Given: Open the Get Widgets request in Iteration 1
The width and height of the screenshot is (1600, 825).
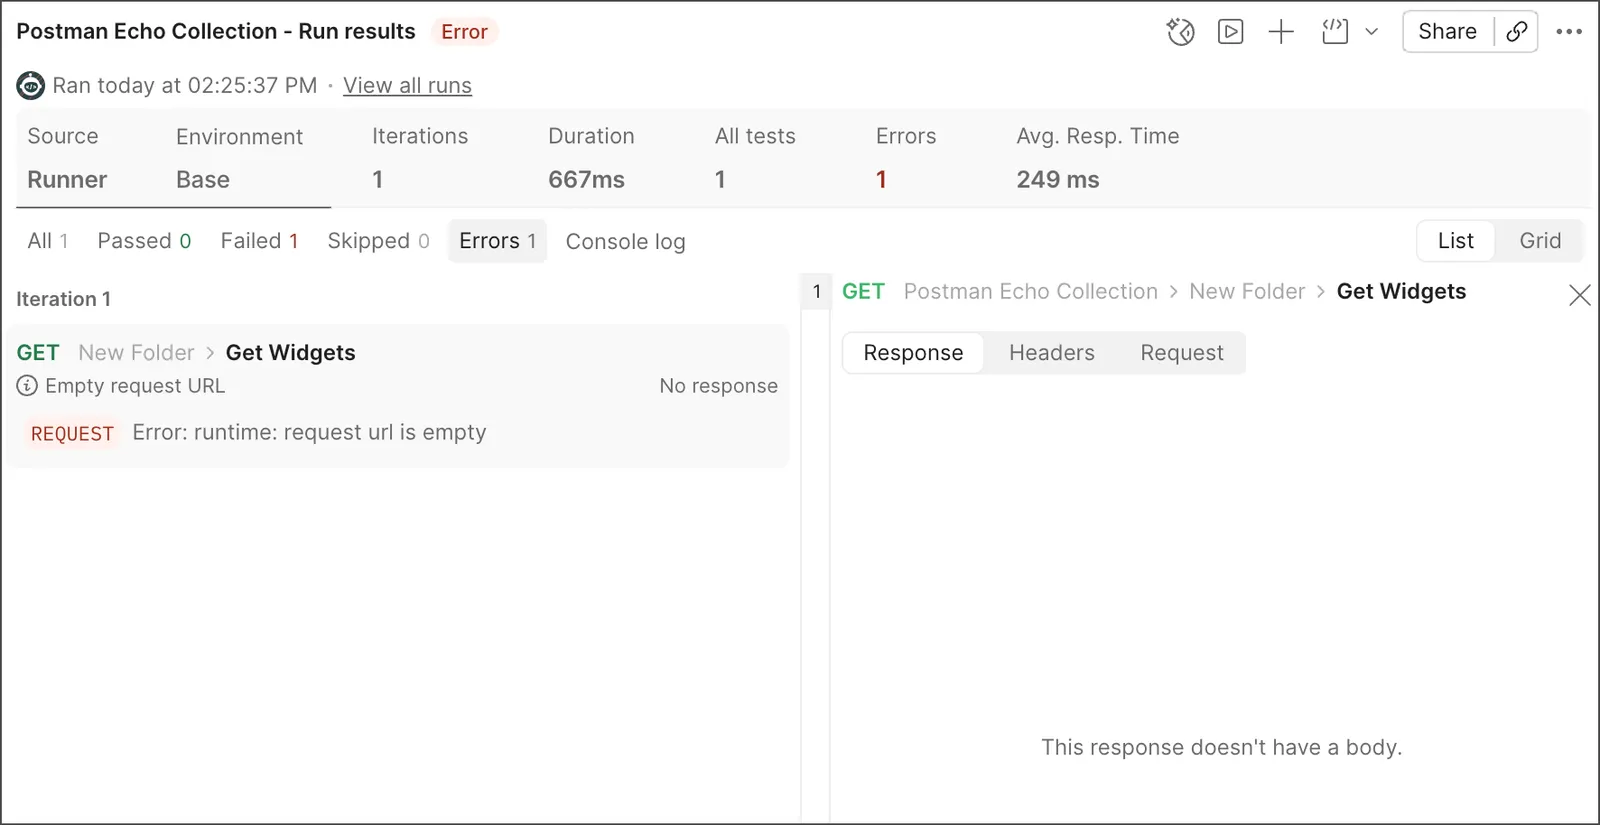Looking at the screenshot, I should pyautogui.click(x=290, y=353).
